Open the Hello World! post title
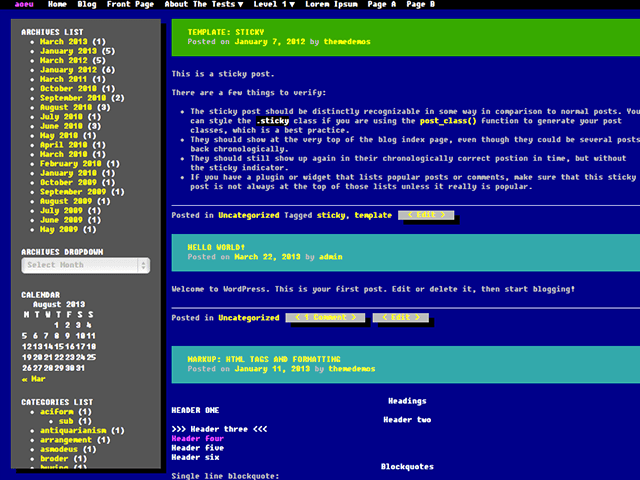640x480 pixels. point(216,247)
